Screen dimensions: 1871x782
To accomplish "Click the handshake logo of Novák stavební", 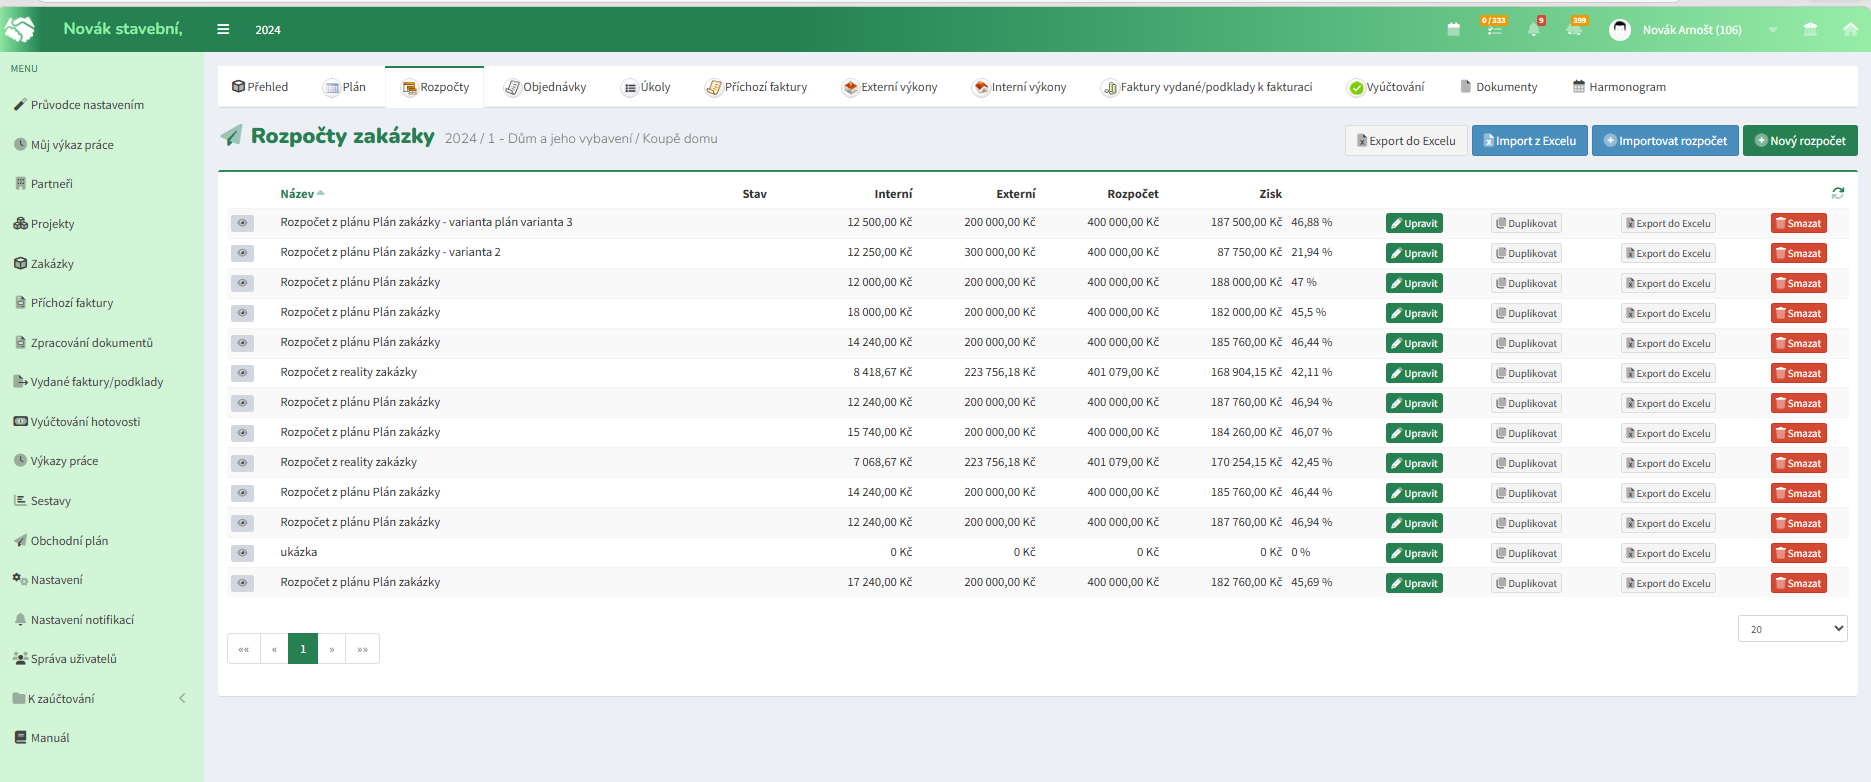I will pyautogui.click(x=20, y=29).
